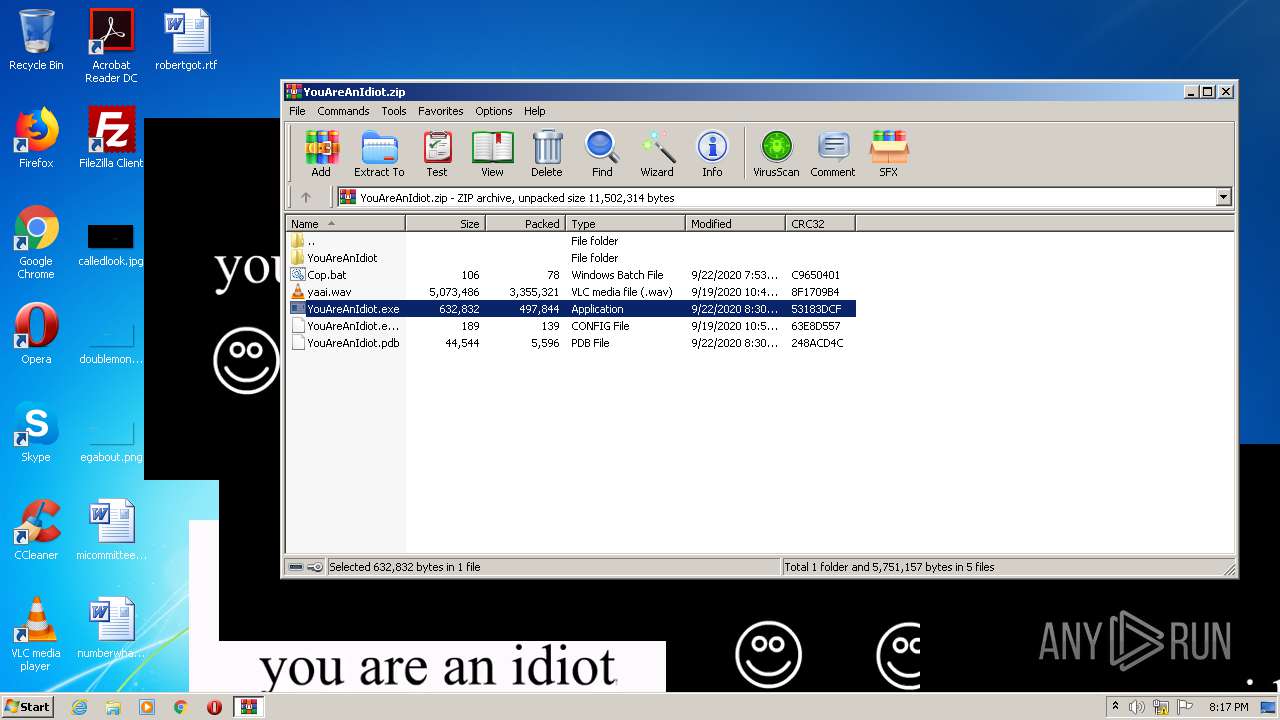Select the YouAreAnIdiot.e... CONFIG file
1280x720 pixels.
tap(570, 326)
